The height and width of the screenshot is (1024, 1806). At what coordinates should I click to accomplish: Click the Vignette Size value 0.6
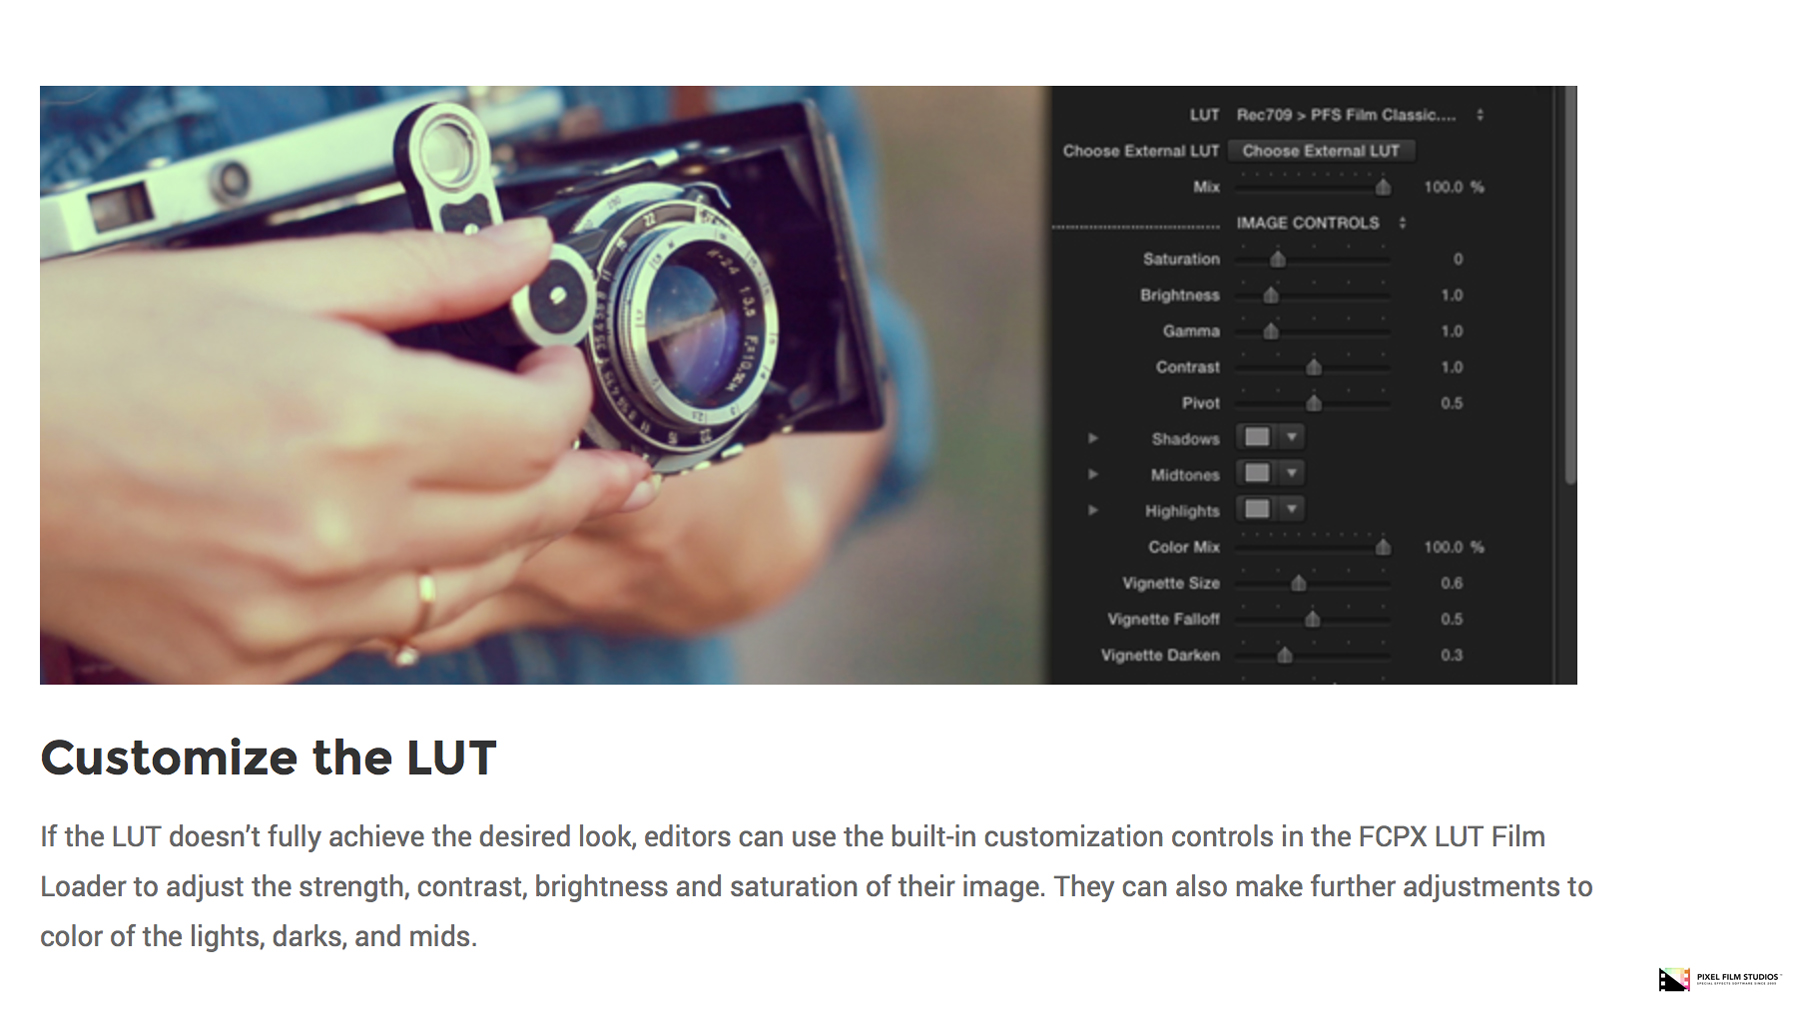[1451, 583]
